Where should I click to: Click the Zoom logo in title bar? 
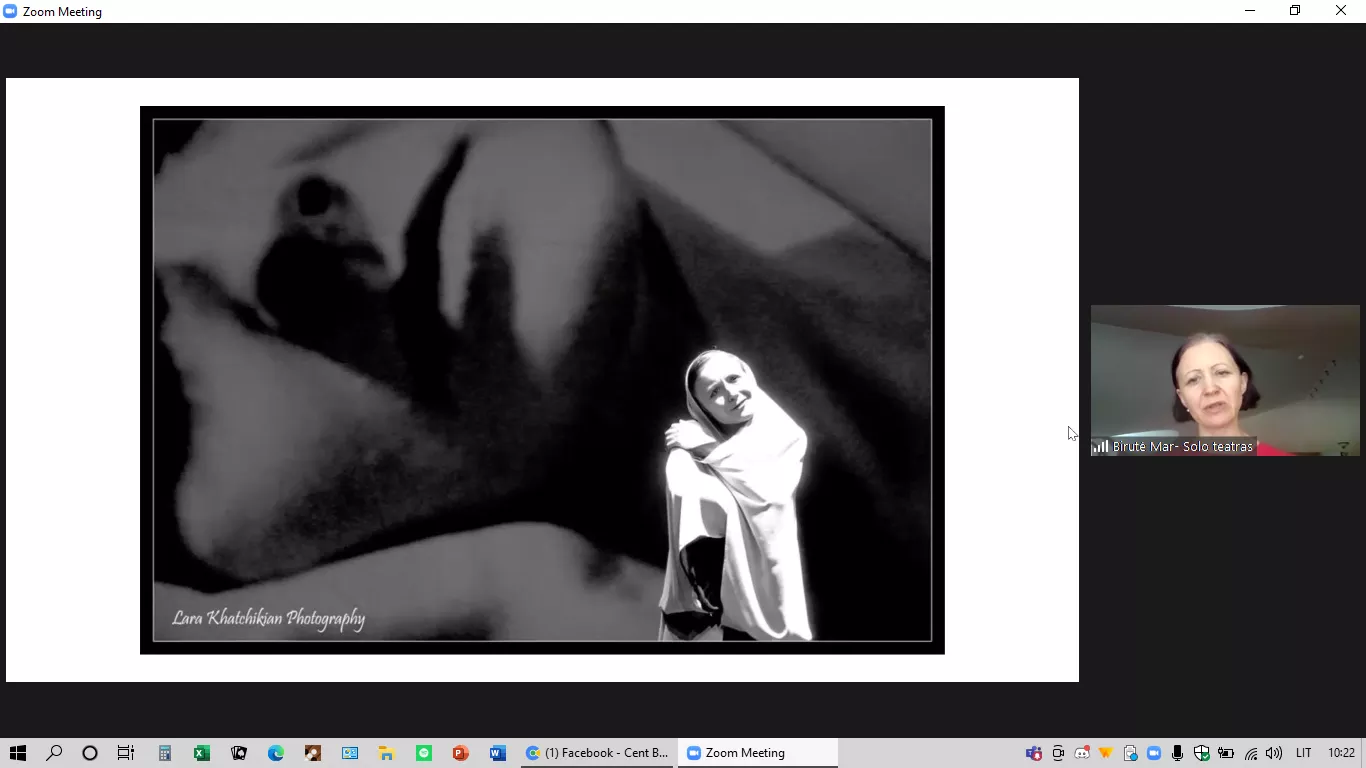(10, 11)
